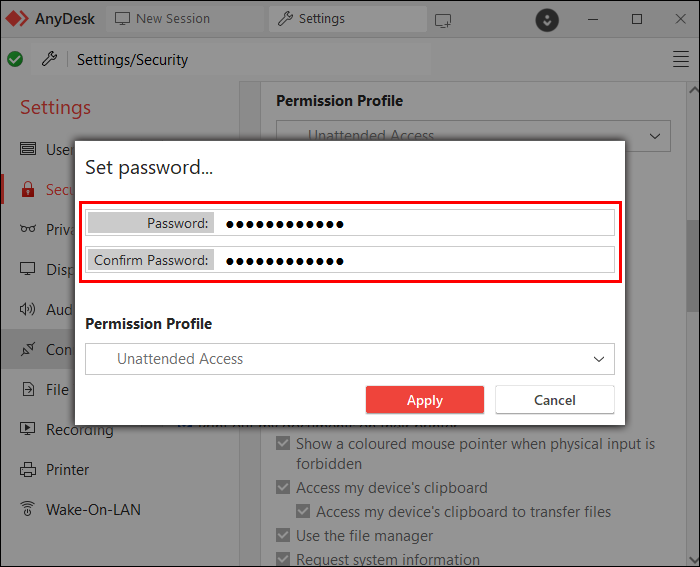Screen dimensions: 700x567
Task: Click the Cancel button
Action: click(x=555, y=400)
